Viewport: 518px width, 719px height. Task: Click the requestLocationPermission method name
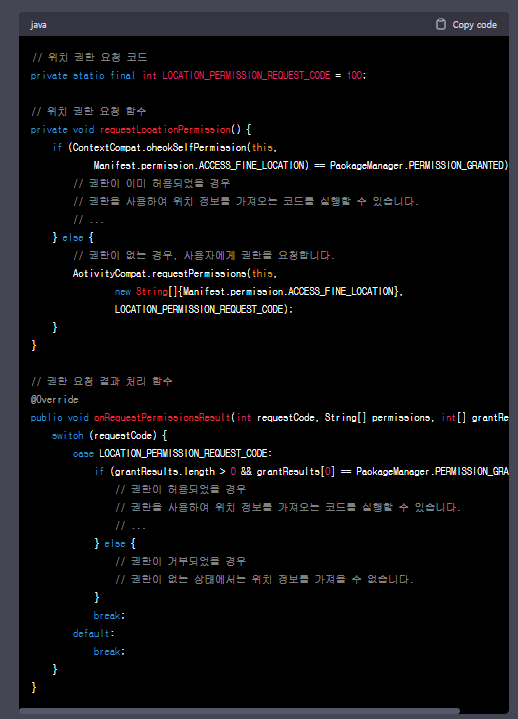tap(165, 129)
